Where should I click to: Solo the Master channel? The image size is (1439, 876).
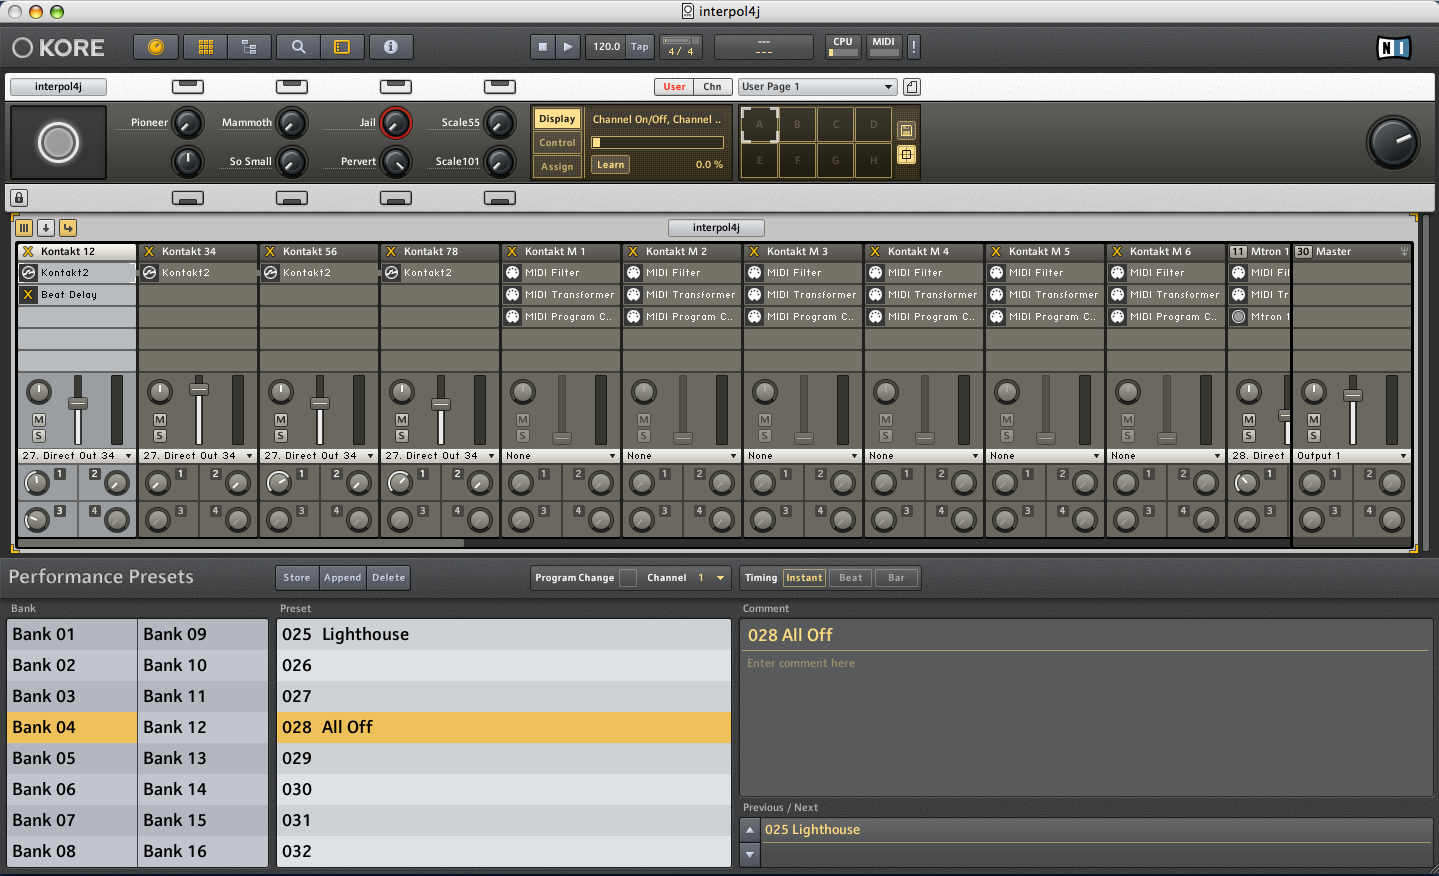[1314, 436]
